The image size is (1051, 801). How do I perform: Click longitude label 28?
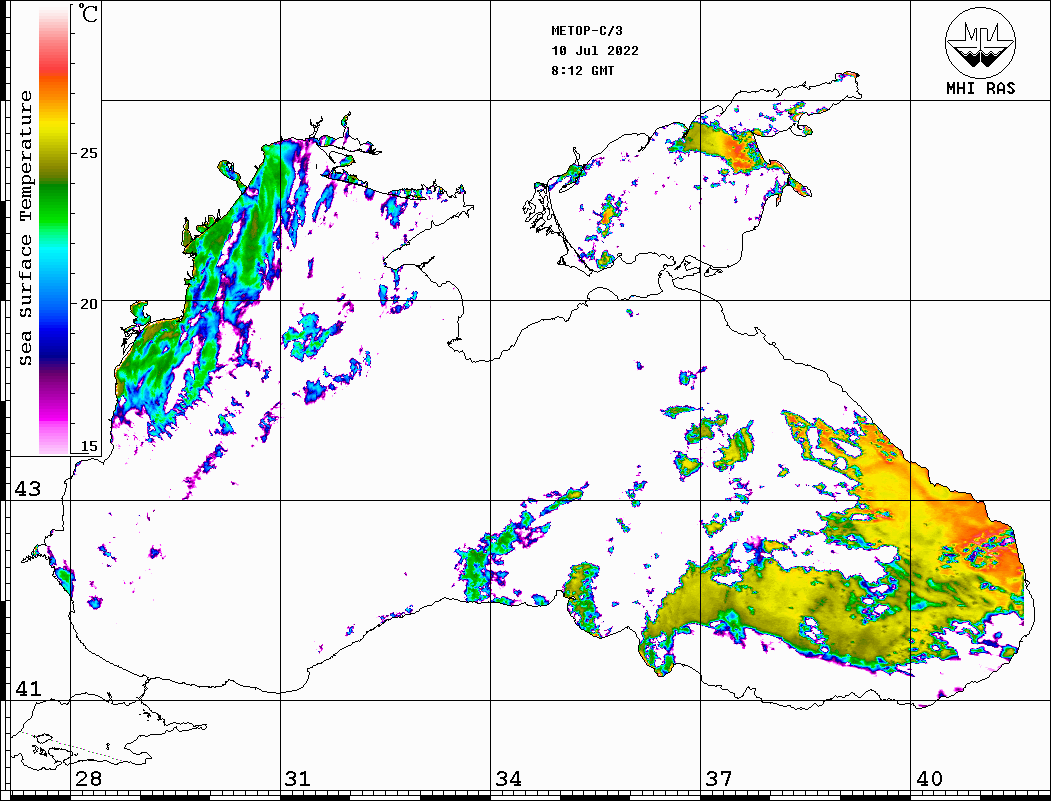(88, 778)
